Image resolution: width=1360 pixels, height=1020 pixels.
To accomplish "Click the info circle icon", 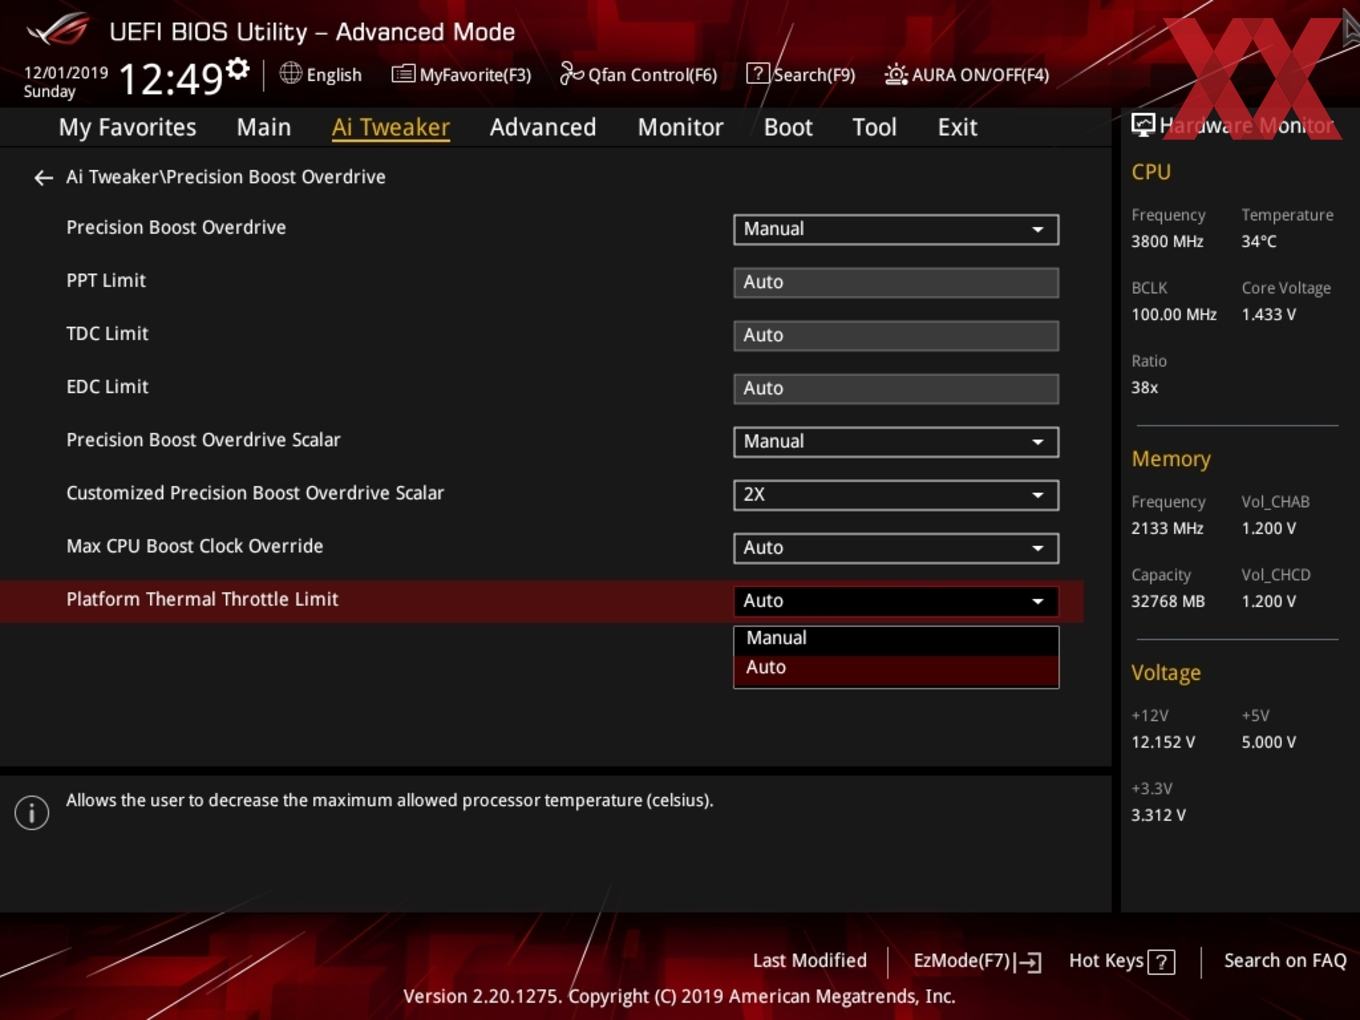I will click(x=32, y=812).
